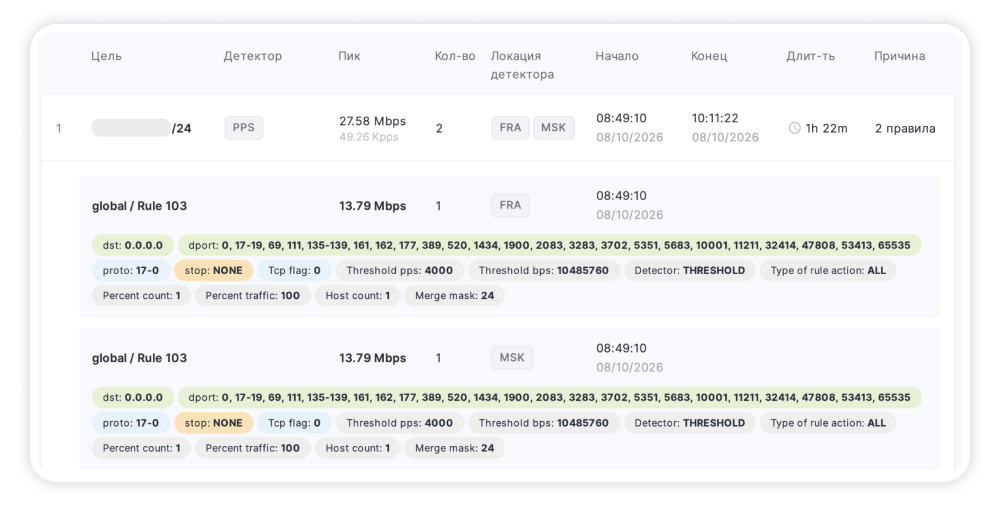Image resolution: width=1000 pixels, height=507 pixels.
Task: Click the FRA badge in attack row 1
Action: 510,128
